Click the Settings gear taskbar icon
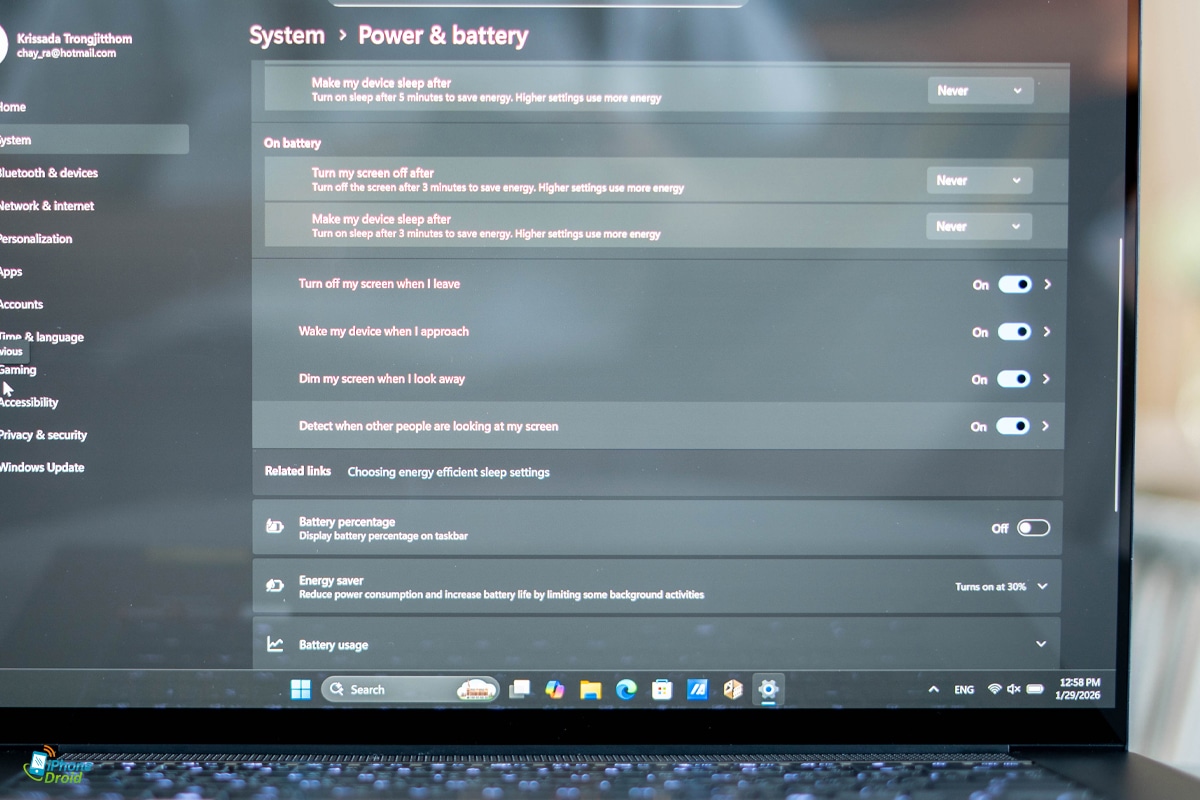The width and height of the screenshot is (1200, 800). pyautogui.click(x=768, y=689)
